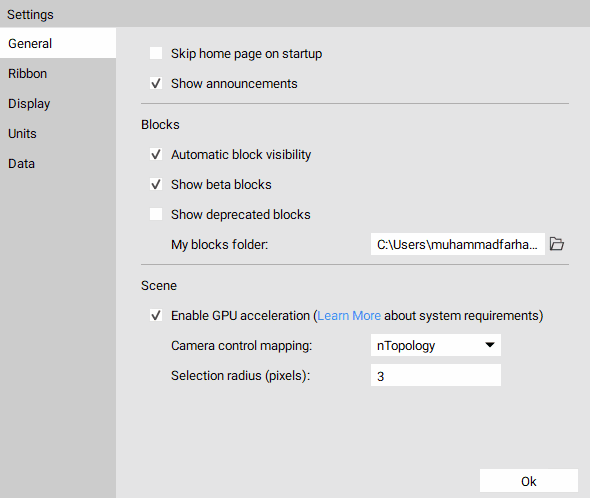Open the Camera control mapping dropdown
Viewport: 590px width, 498px height.
[x=436, y=345]
